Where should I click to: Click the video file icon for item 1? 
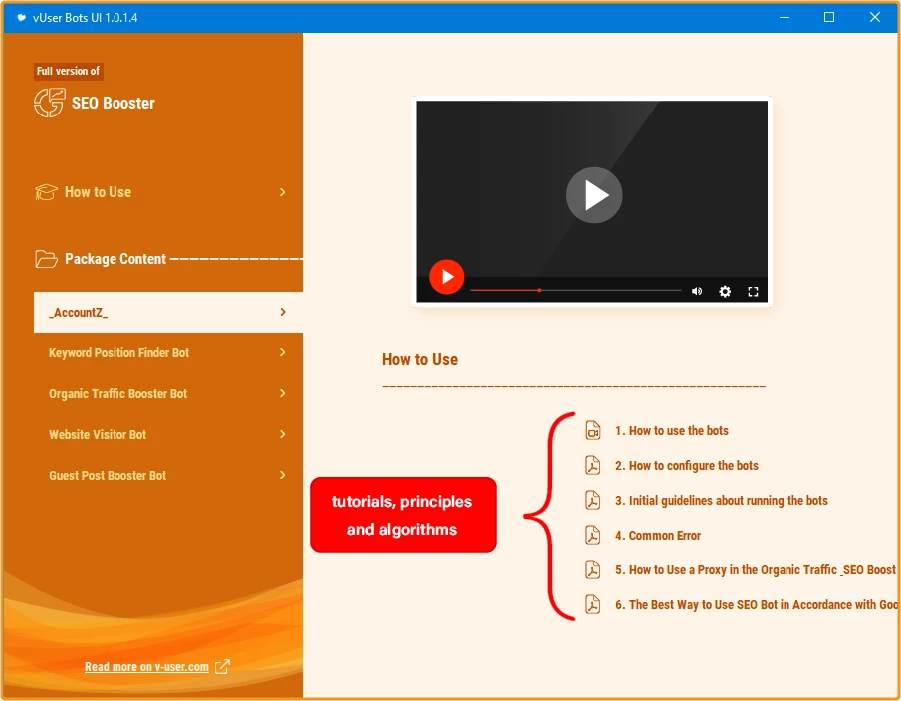pyautogui.click(x=592, y=430)
